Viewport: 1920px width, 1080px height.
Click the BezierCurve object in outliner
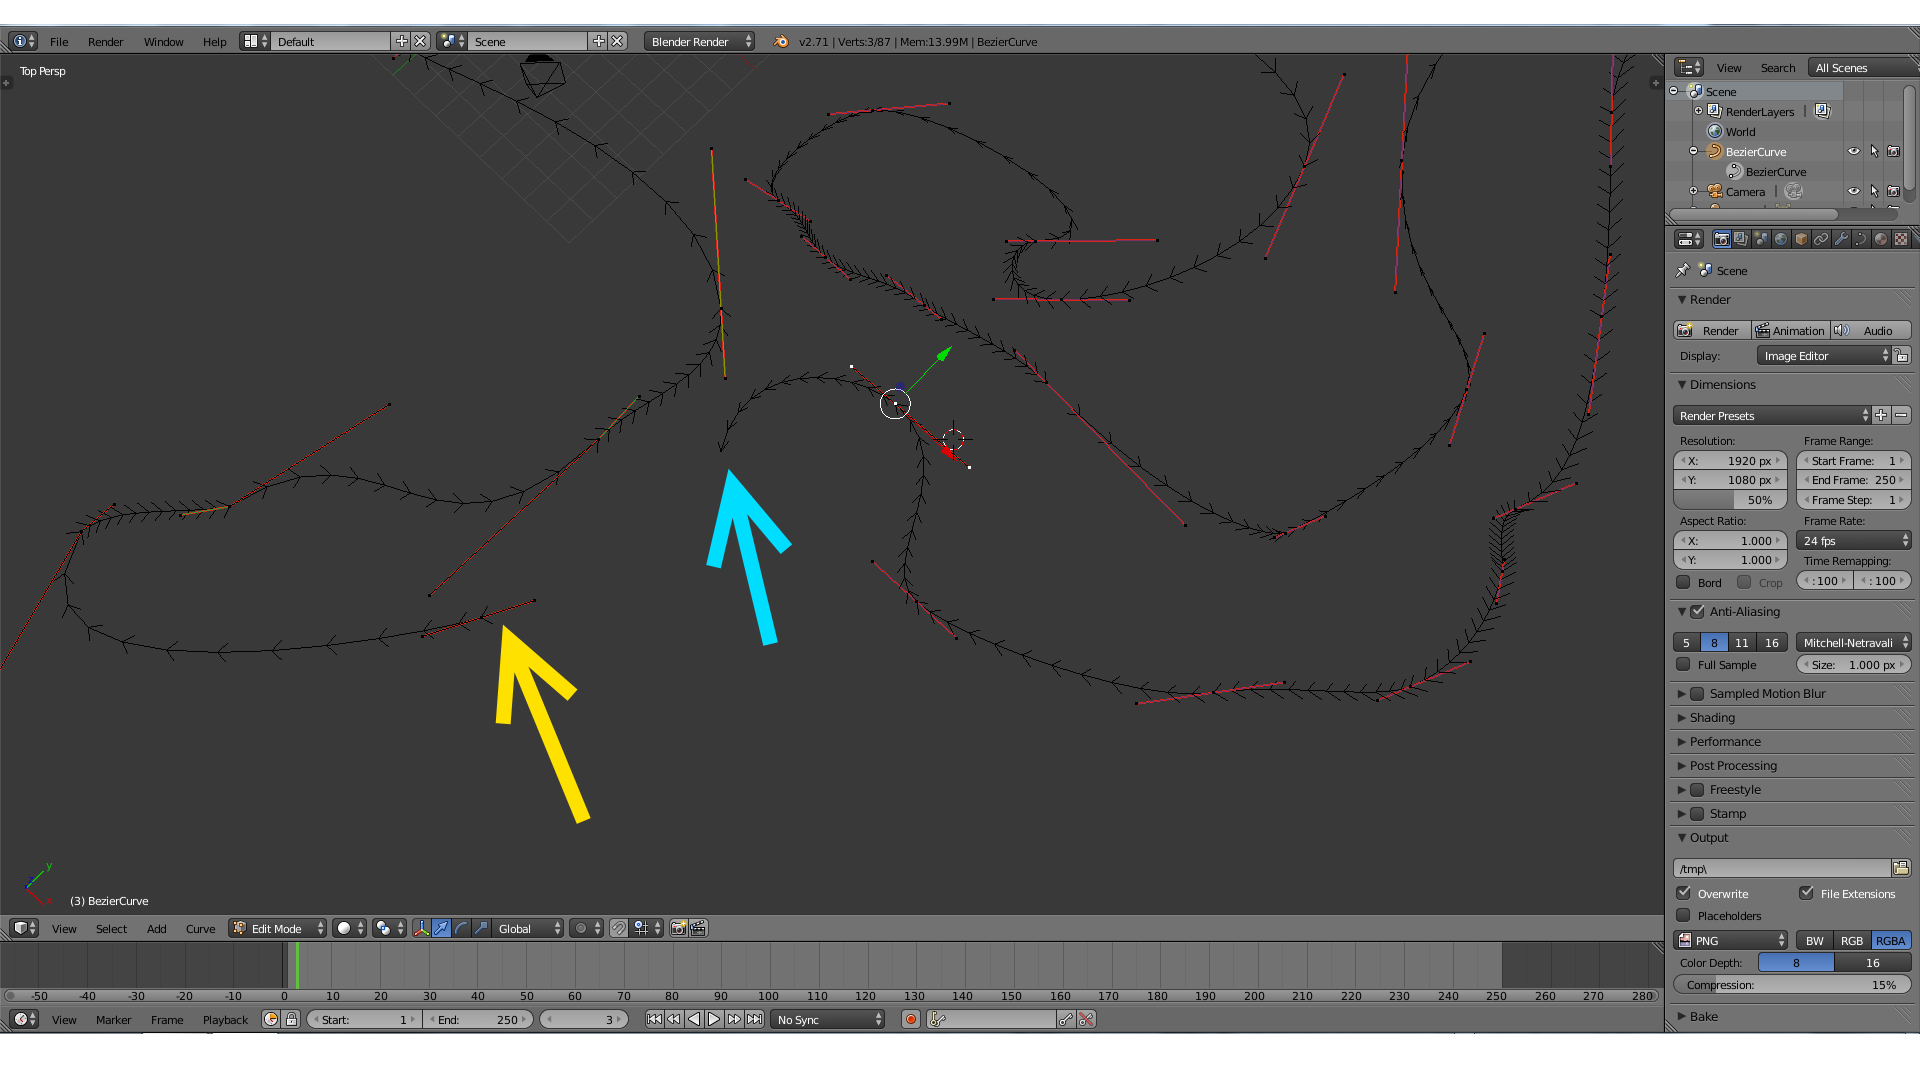point(1755,150)
